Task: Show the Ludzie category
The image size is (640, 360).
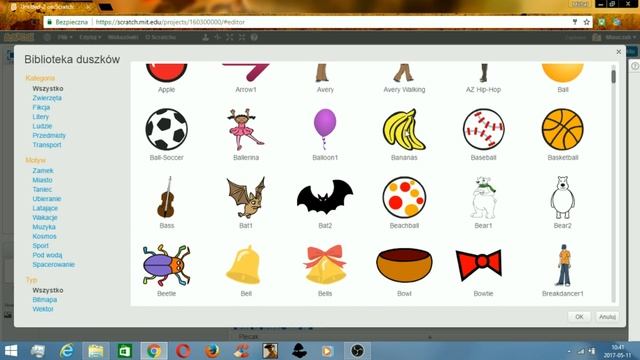Action: [x=42, y=126]
